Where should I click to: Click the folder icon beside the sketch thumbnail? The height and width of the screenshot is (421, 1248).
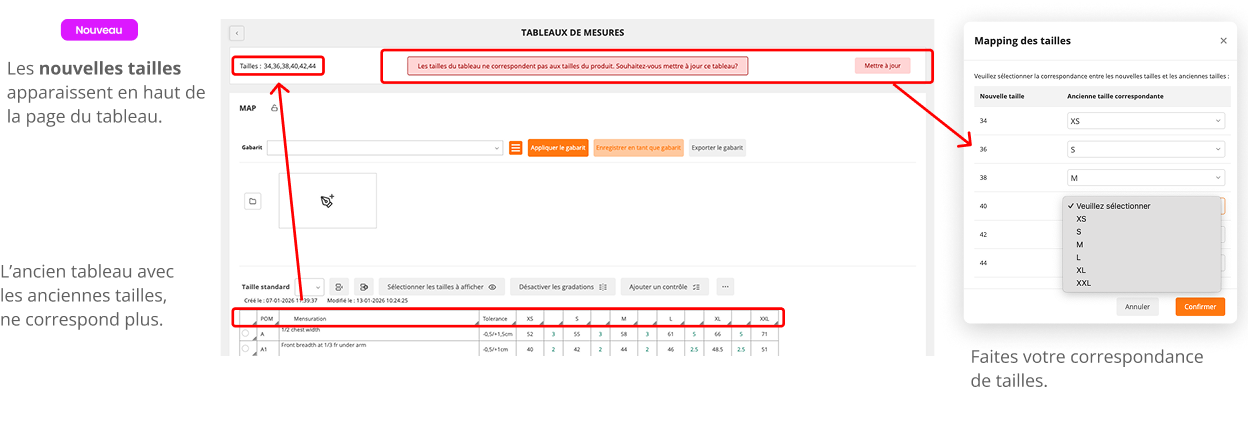click(x=253, y=201)
